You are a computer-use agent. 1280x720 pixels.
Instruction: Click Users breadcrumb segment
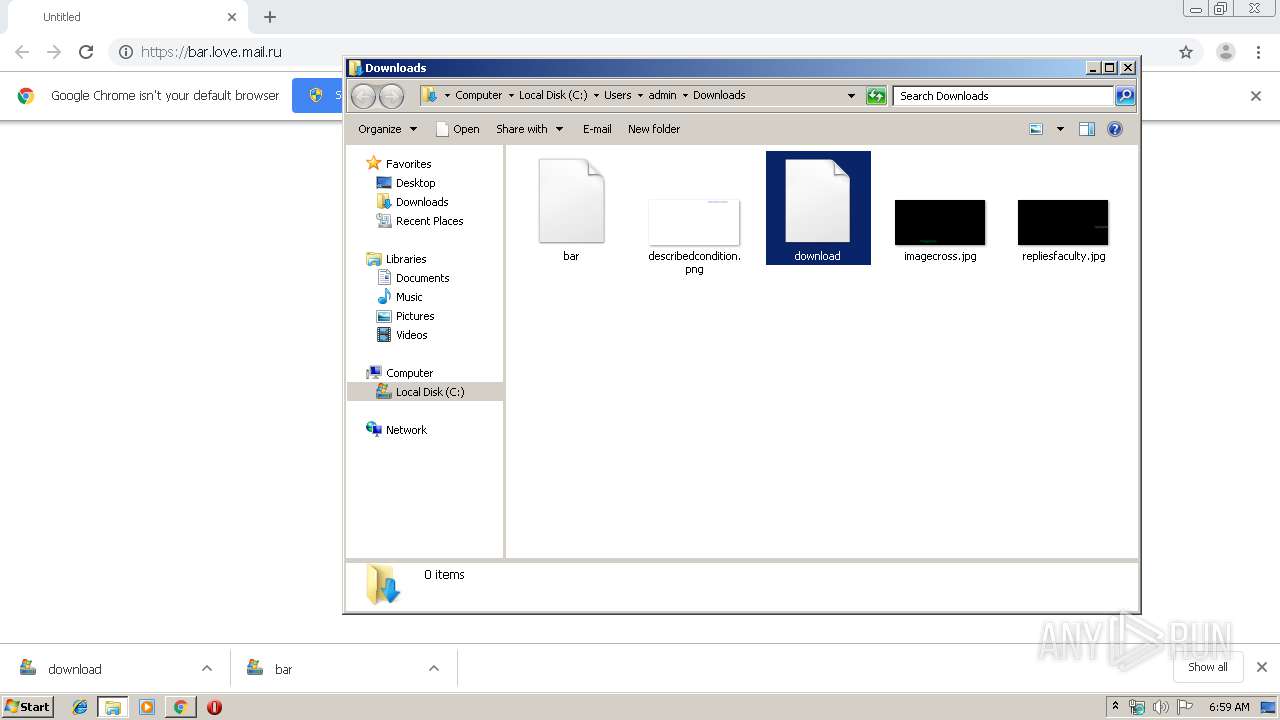pos(617,96)
